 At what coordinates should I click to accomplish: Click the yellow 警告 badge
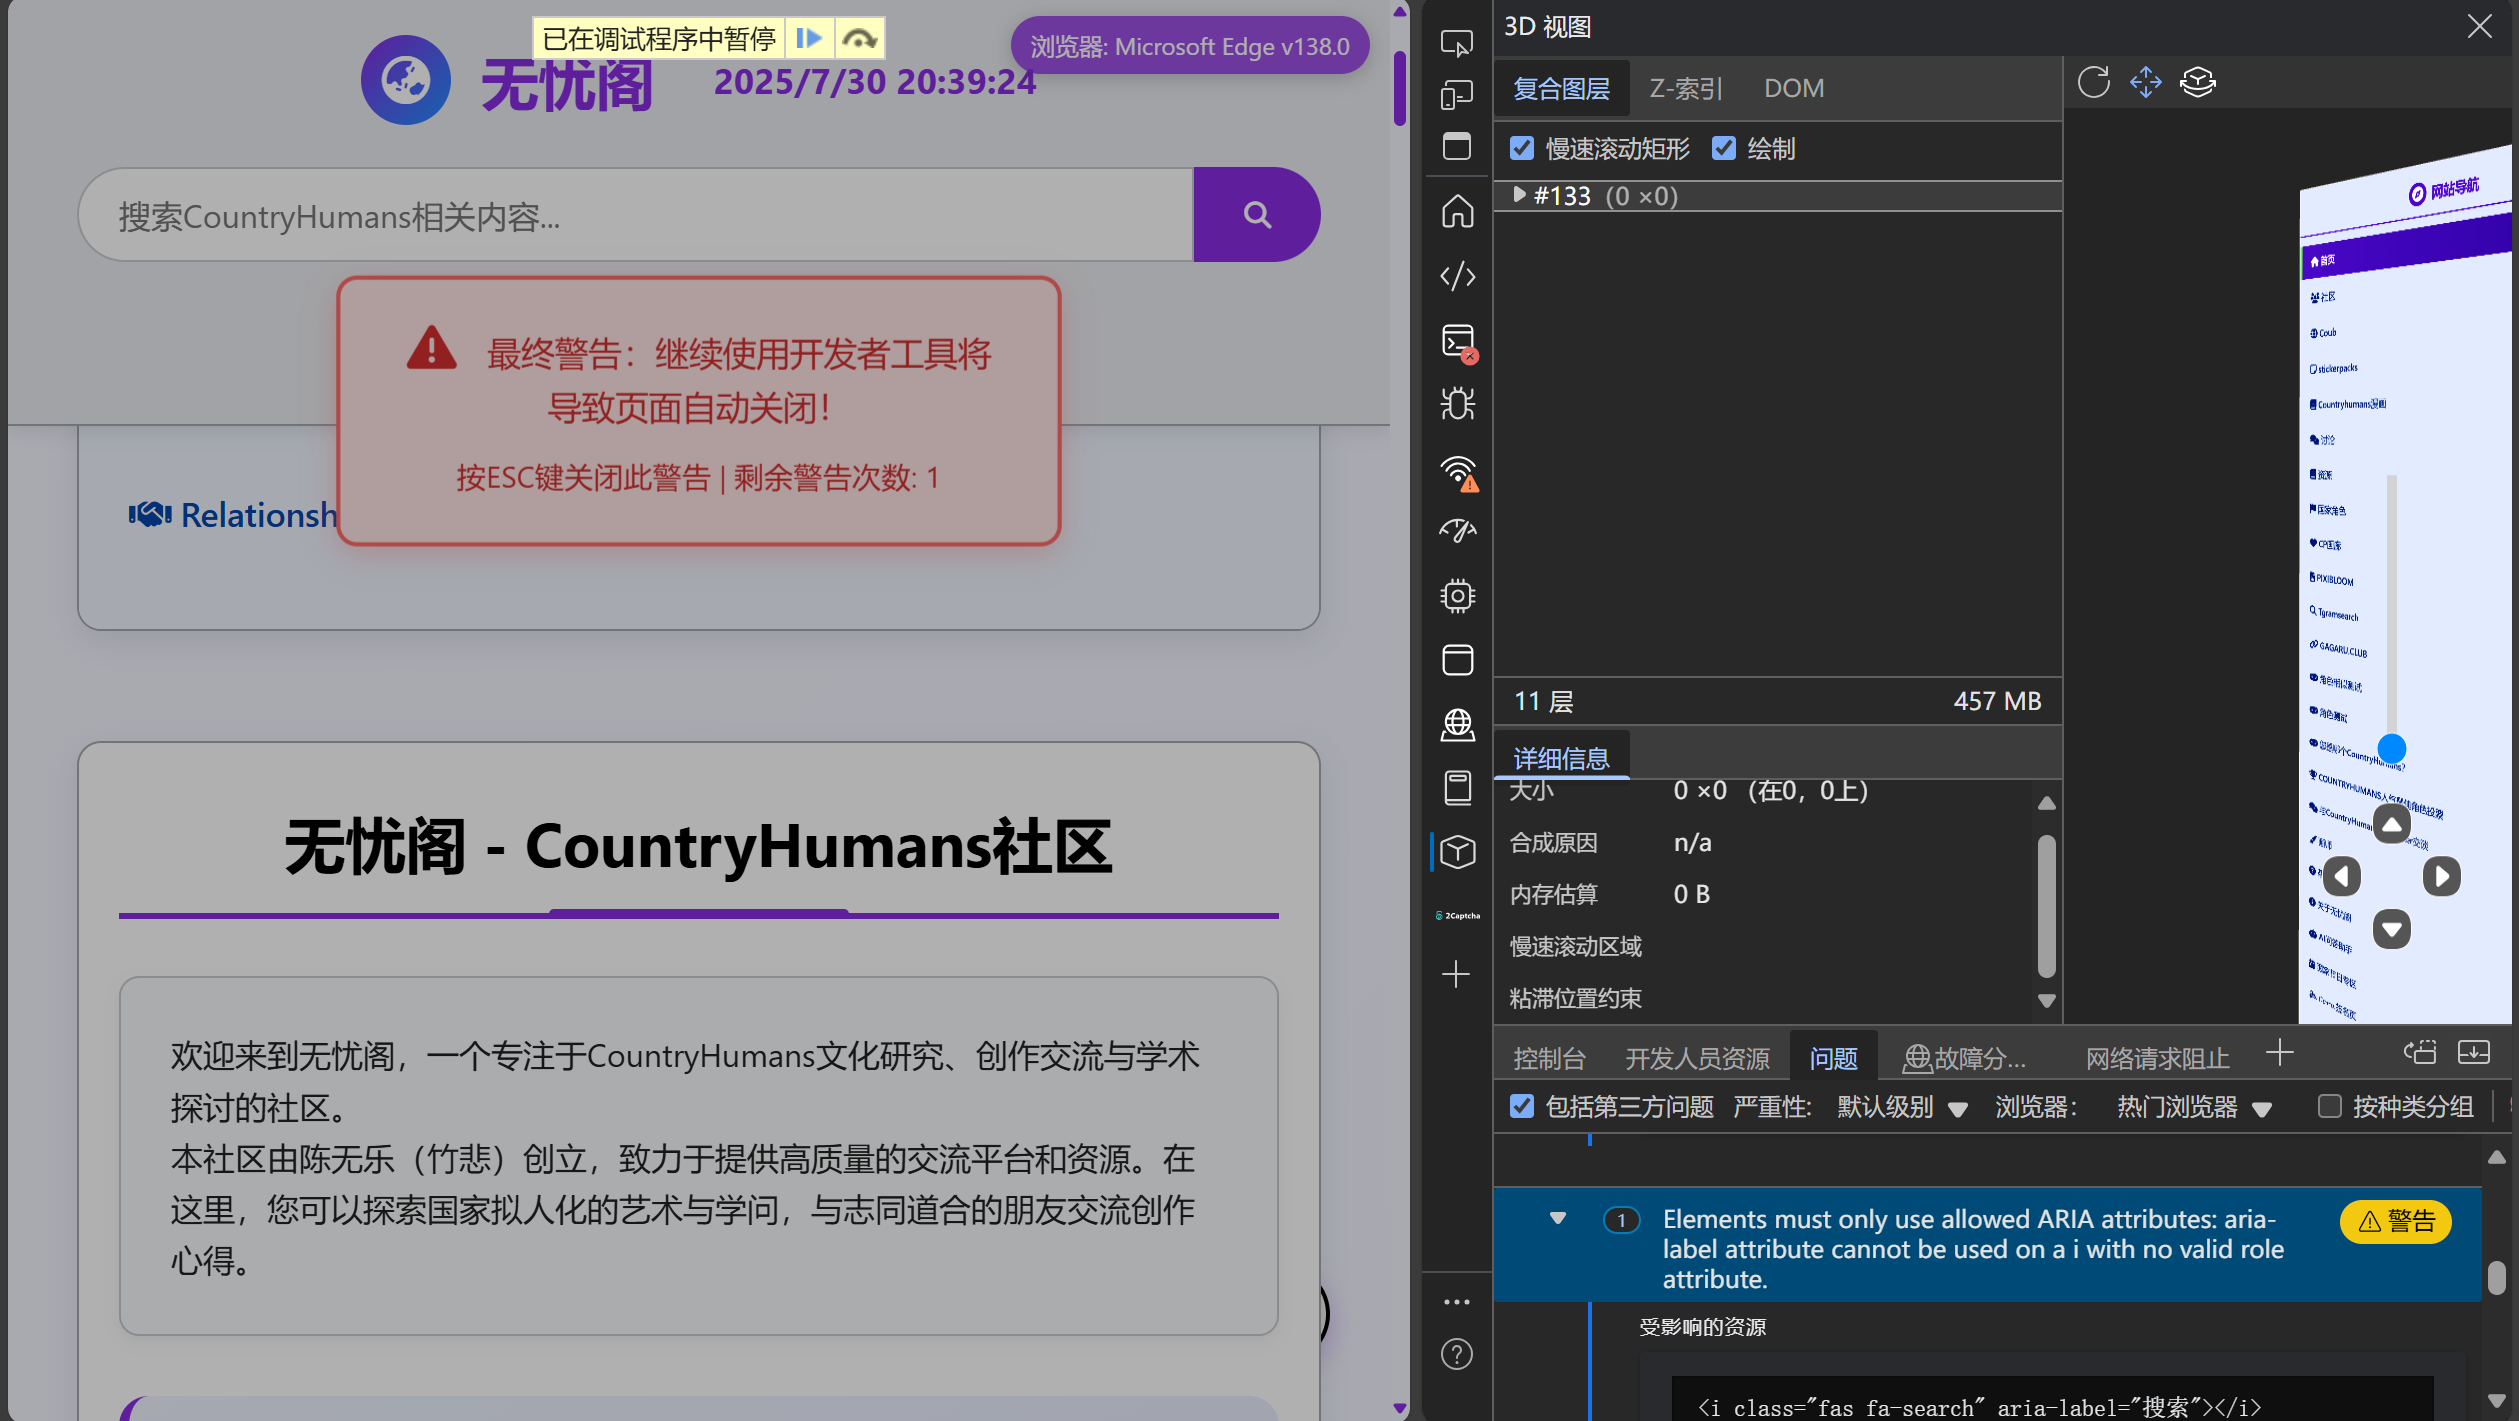pos(2396,1221)
